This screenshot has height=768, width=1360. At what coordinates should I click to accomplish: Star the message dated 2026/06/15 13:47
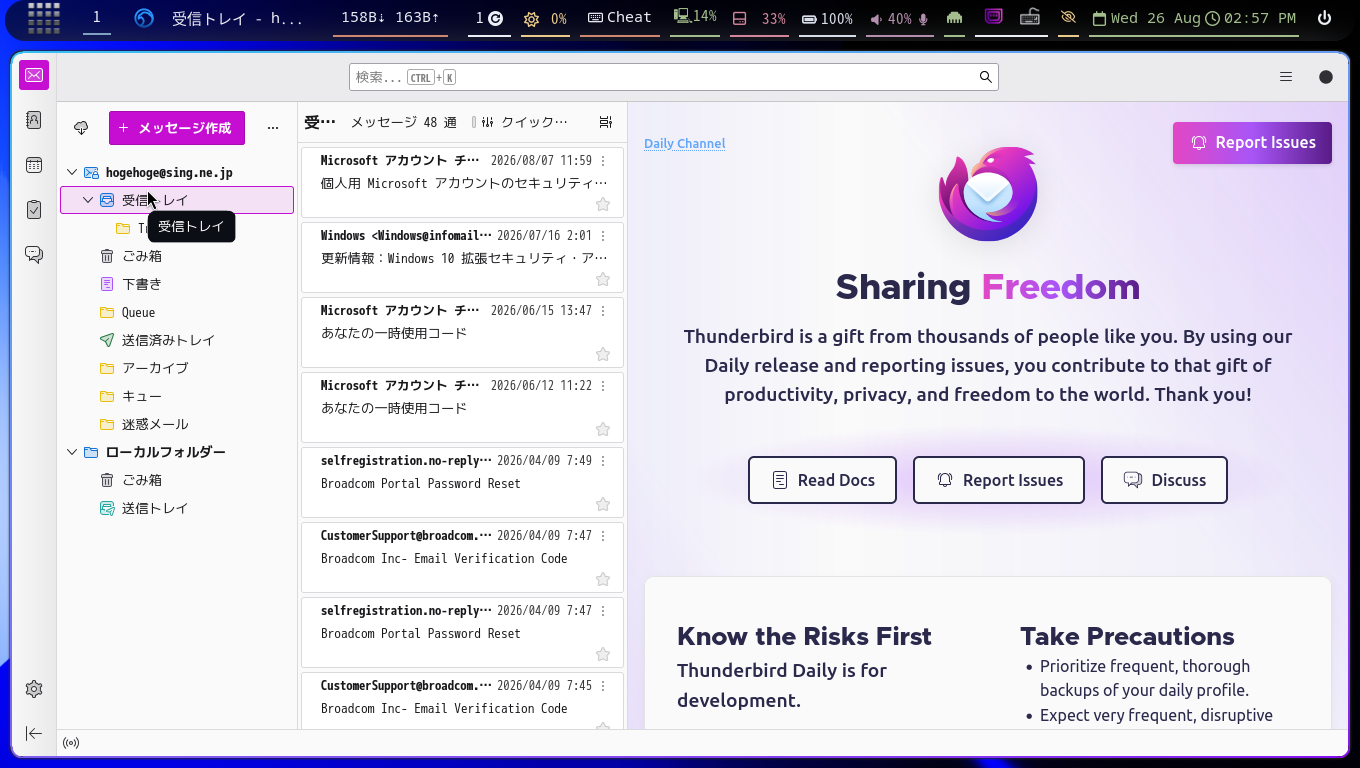[603, 354]
